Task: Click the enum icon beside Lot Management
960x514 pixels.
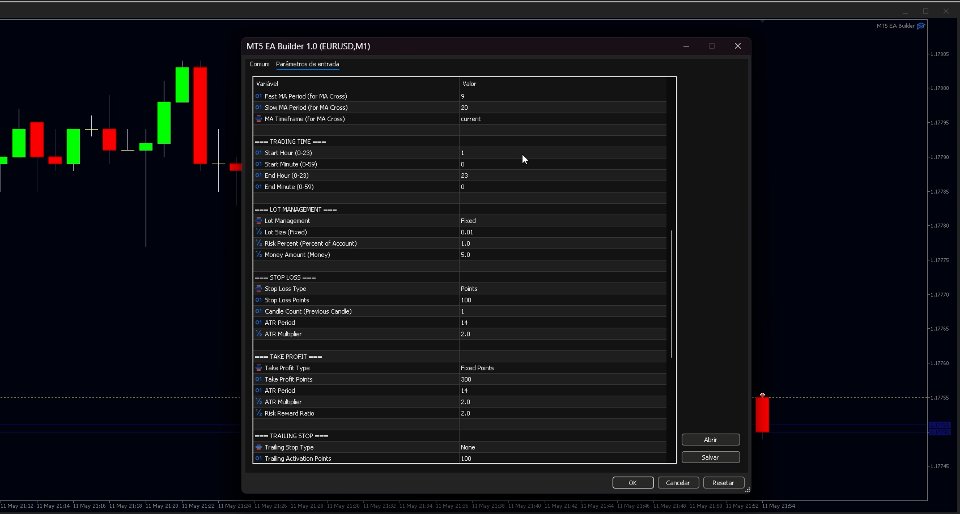Action: [258, 221]
